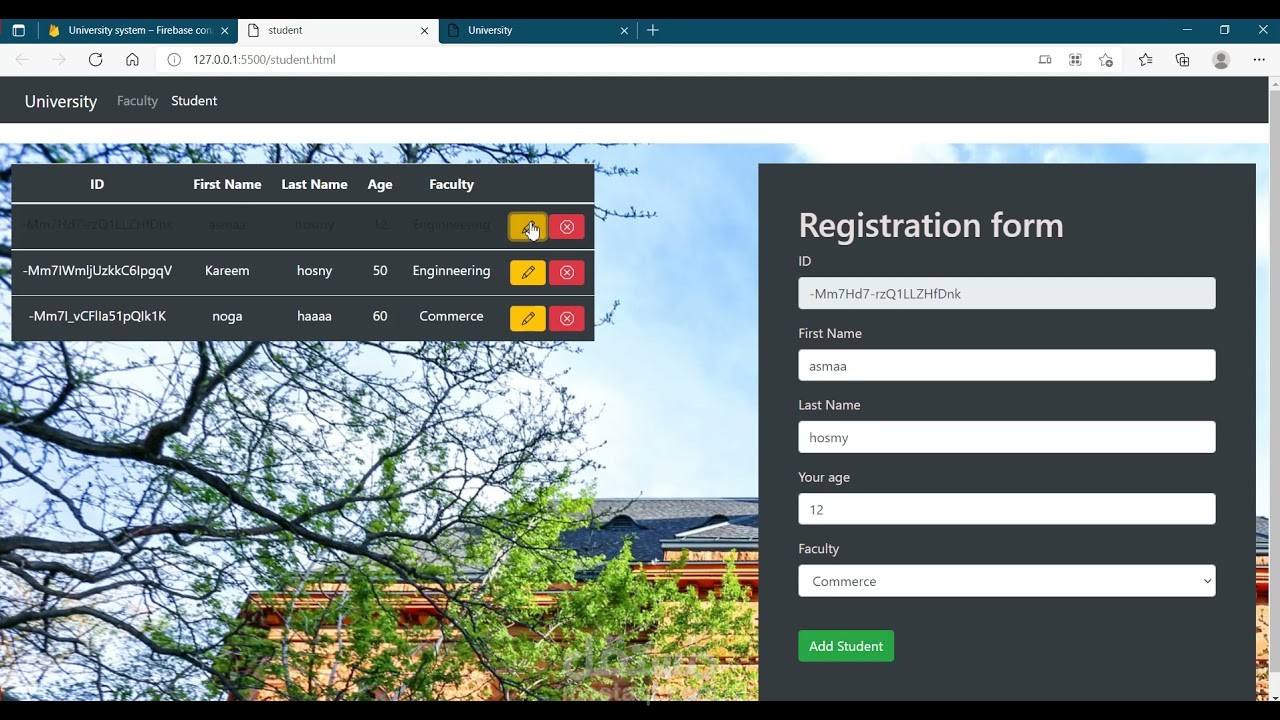Open the Faculty nav link
This screenshot has width=1280, height=720.
(x=137, y=101)
